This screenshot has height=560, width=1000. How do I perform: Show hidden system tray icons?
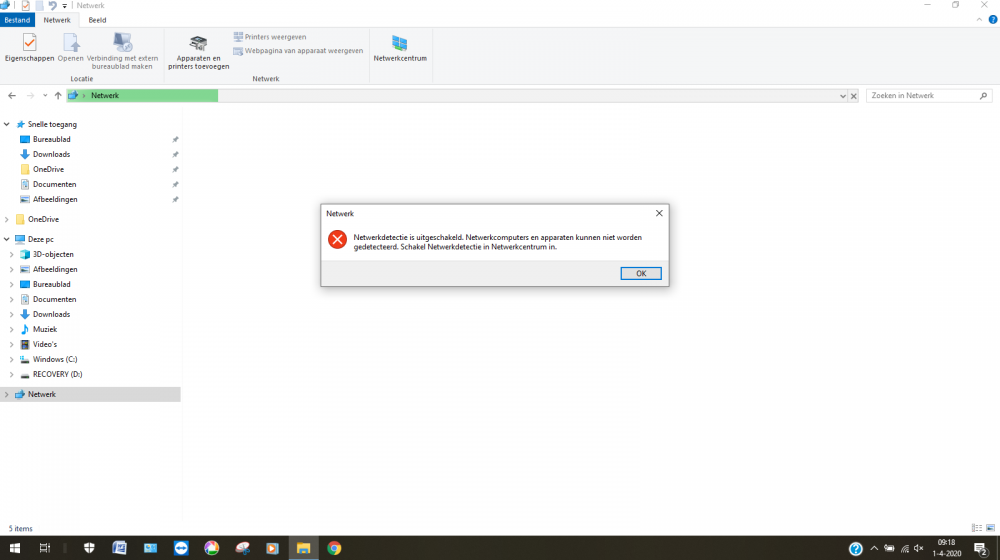[x=874, y=548]
